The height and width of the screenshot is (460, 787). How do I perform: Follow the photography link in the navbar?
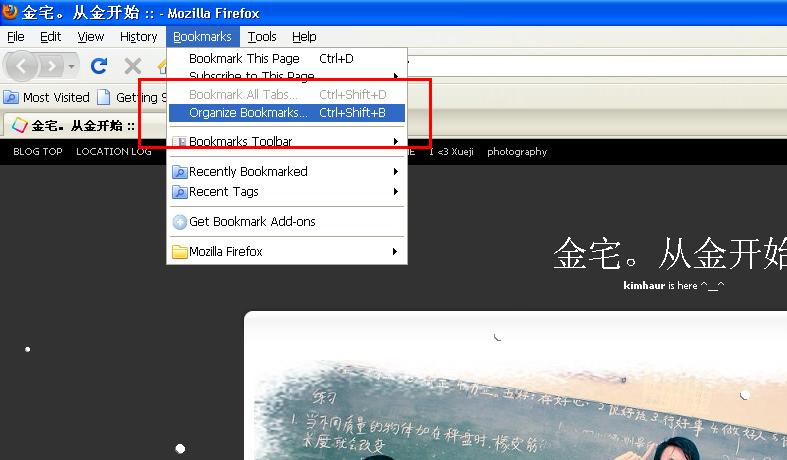point(517,152)
